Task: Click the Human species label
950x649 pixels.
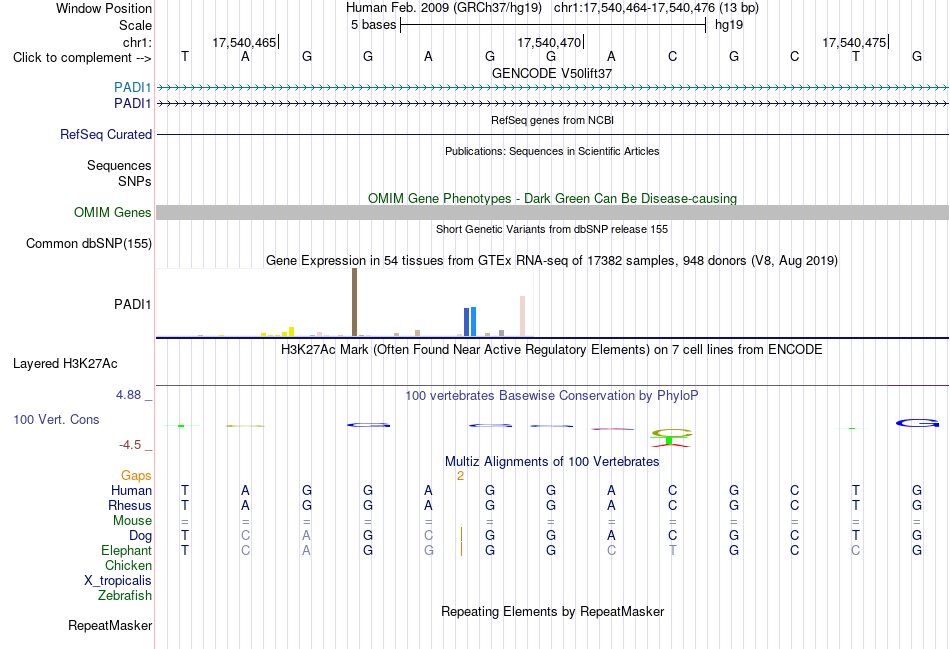Action: pyautogui.click(x=131, y=490)
